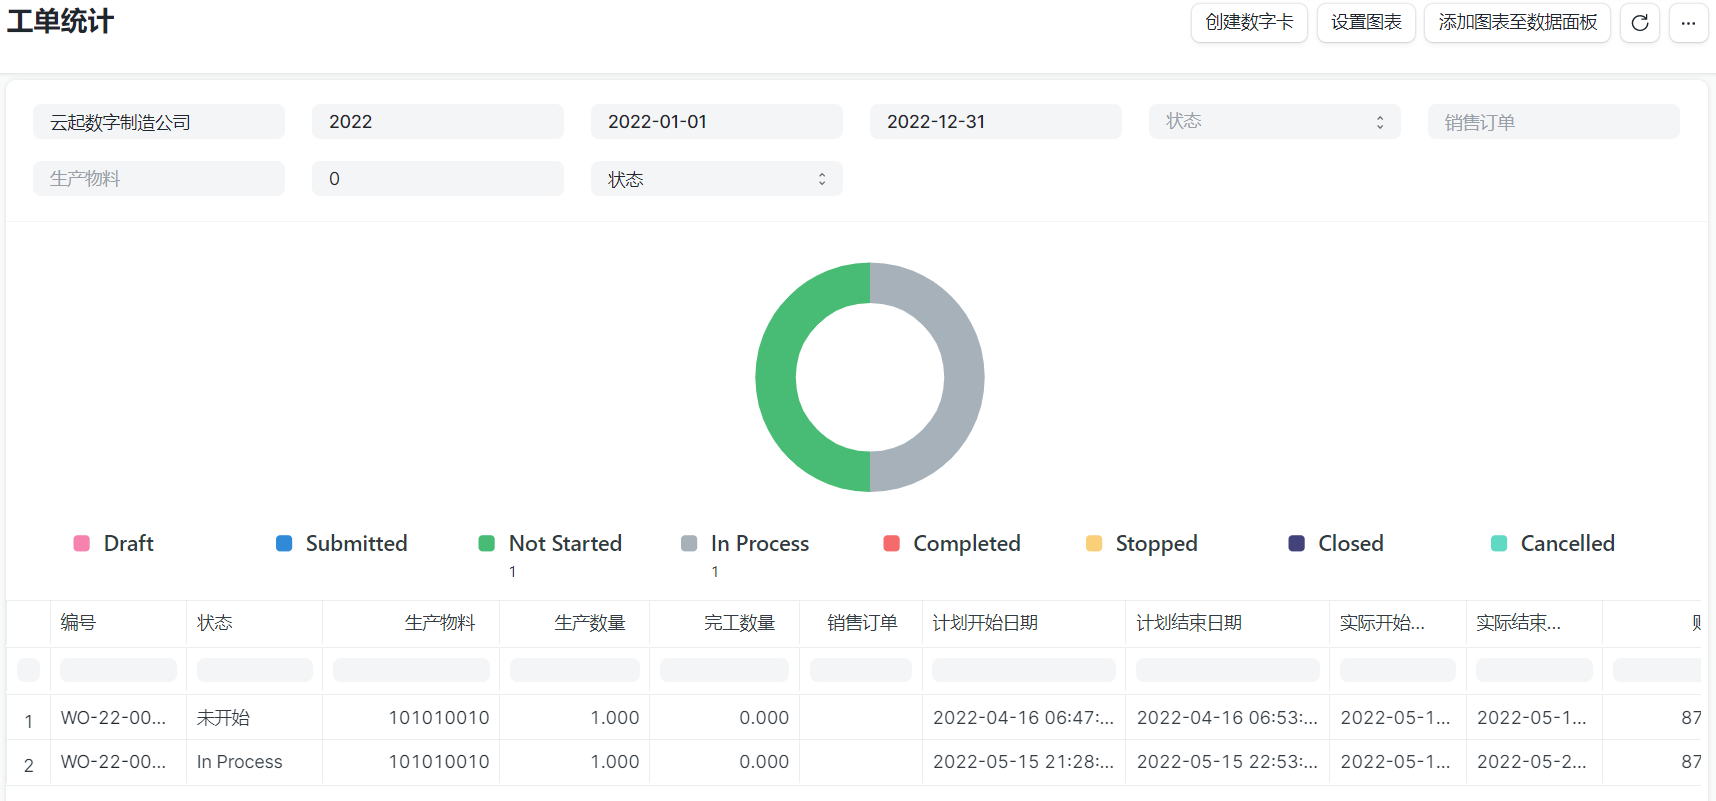Sort by the 计划结束日期 column header
The image size is (1716, 801).
tap(1228, 623)
